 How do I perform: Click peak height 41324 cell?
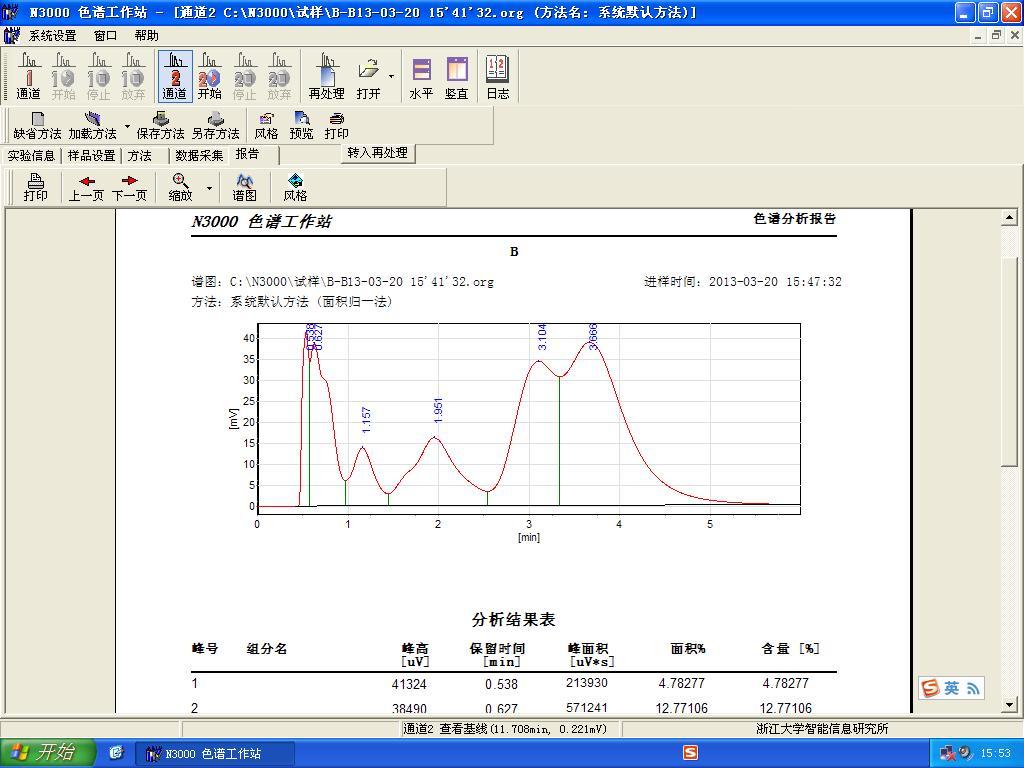pos(409,684)
